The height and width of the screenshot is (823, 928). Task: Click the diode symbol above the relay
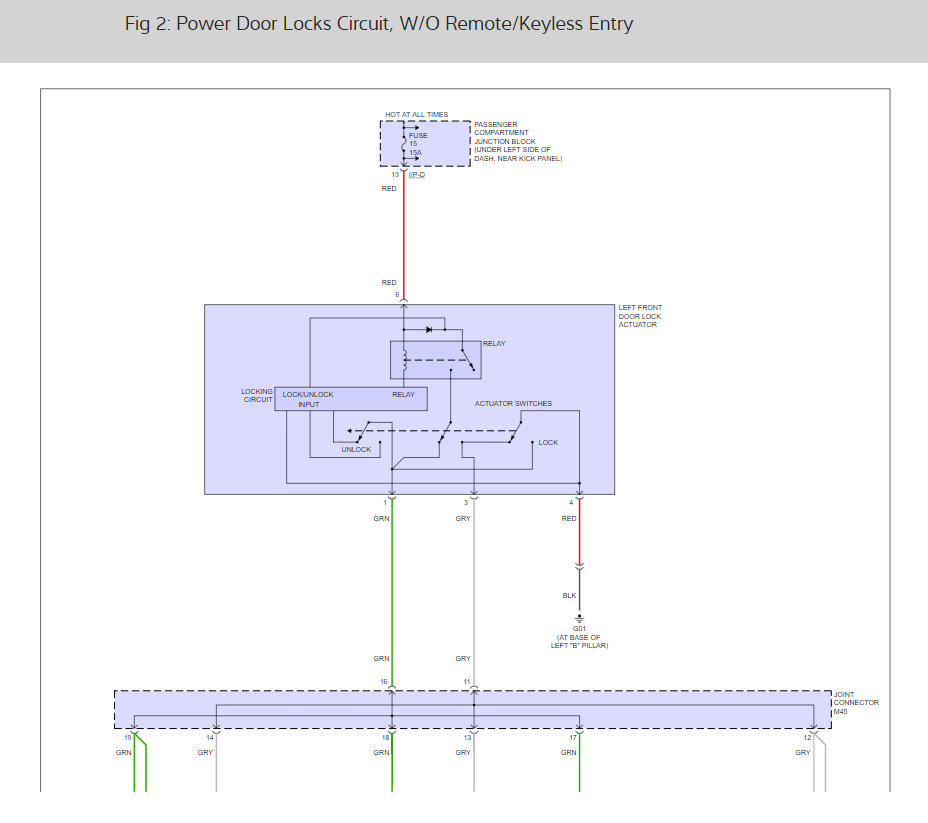[x=429, y=330]
